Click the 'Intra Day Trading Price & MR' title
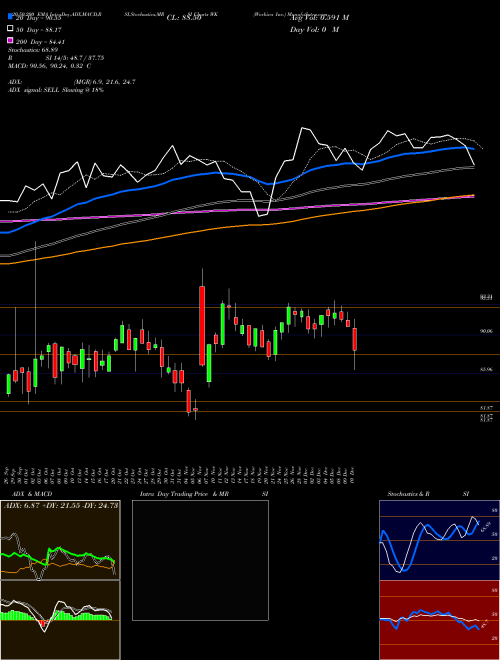Screen dimensions: 500x660 pos(184,494)
